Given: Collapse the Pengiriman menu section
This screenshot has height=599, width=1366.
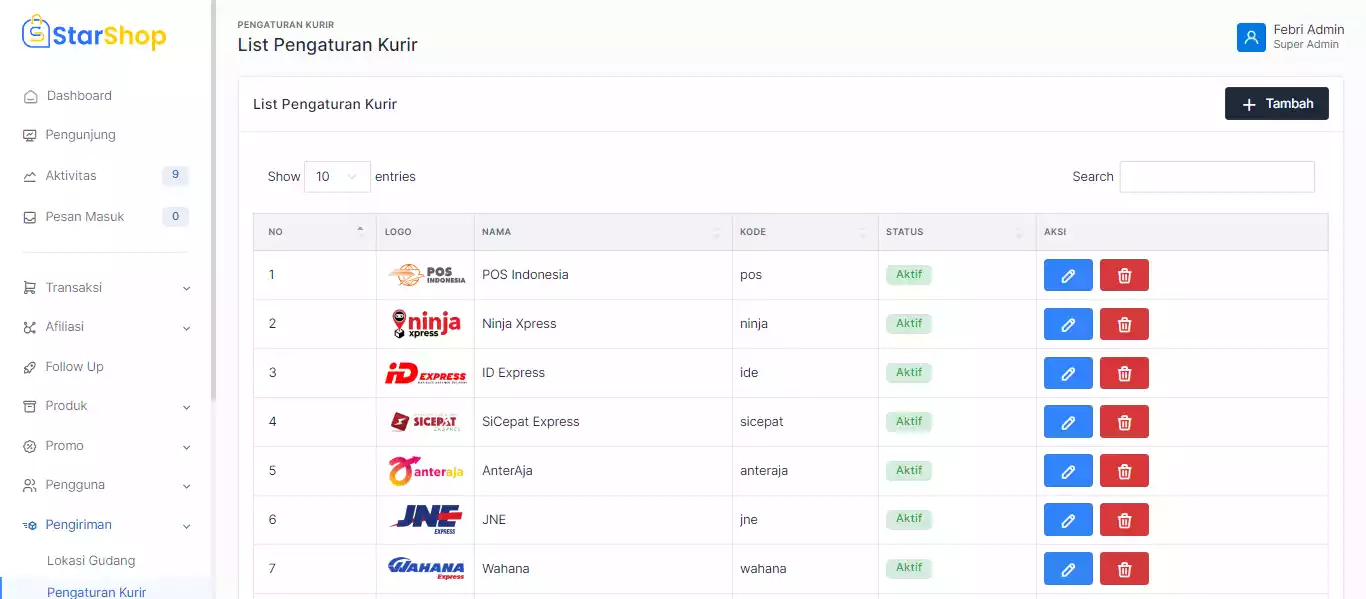Looking at the screenshot, I should coord(105,525).
